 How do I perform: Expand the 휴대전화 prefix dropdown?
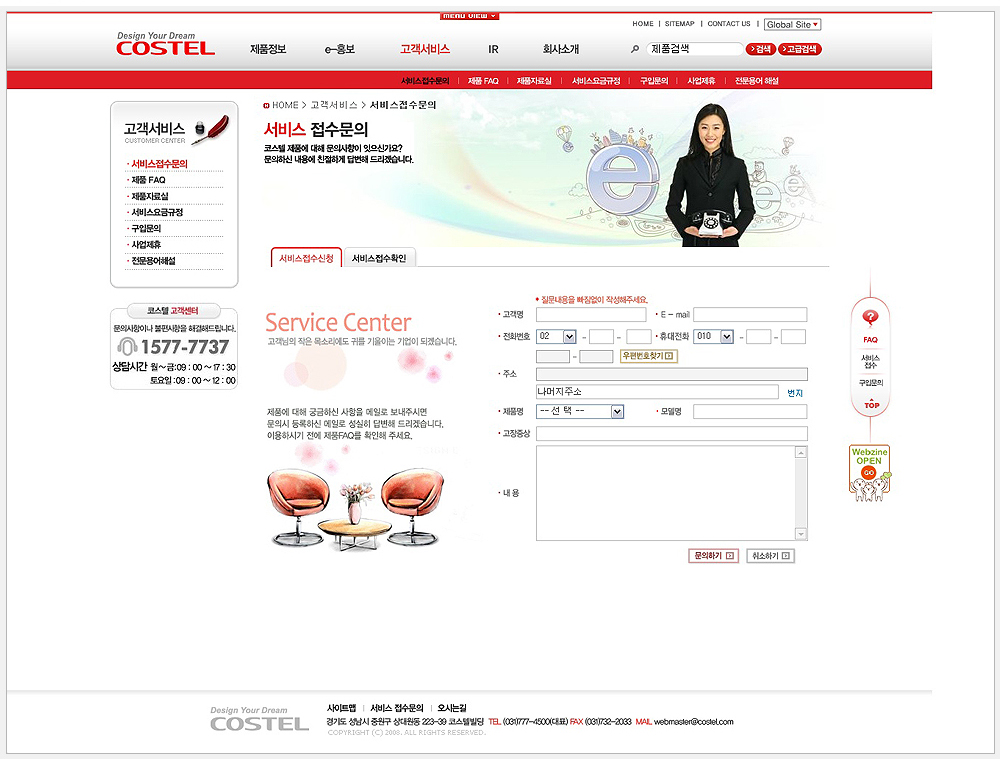pyautogui.click(x=714, y=336)
